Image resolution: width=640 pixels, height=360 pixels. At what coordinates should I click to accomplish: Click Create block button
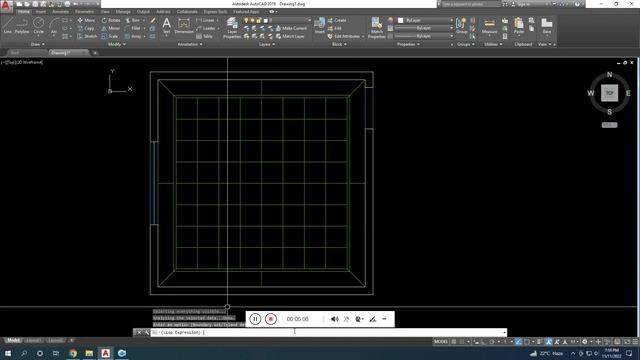[x=337, y=20]
